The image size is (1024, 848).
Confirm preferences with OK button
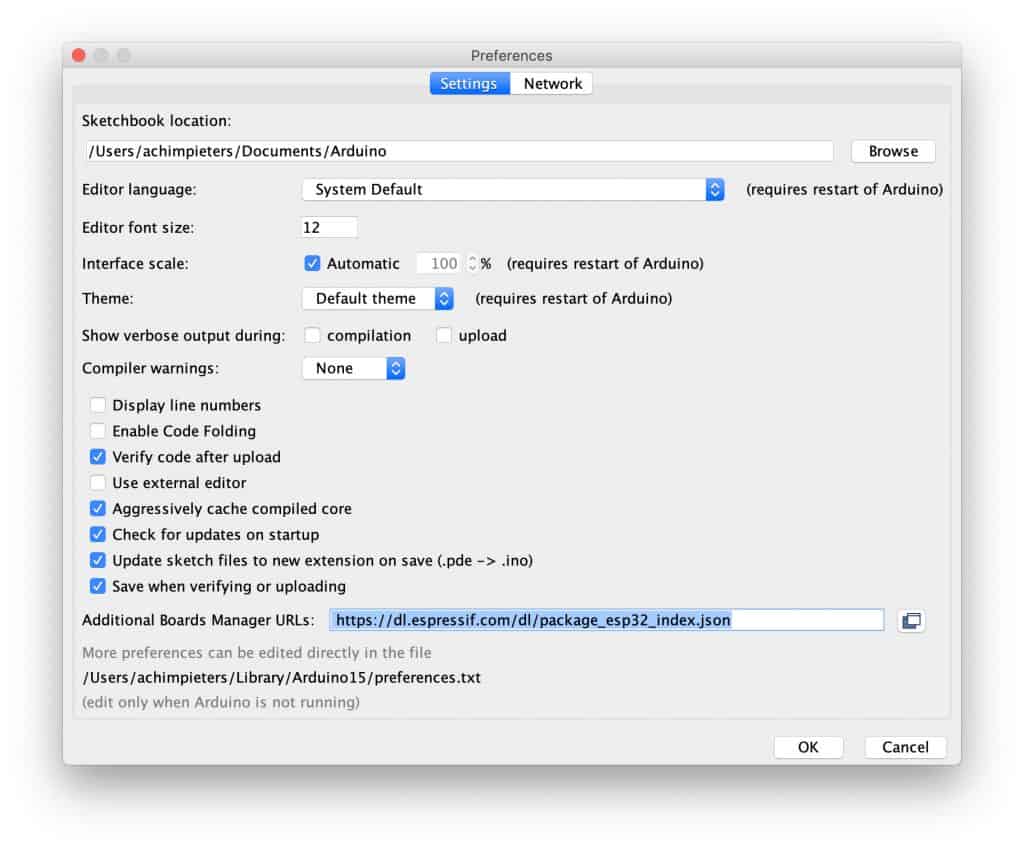point(808,747)
